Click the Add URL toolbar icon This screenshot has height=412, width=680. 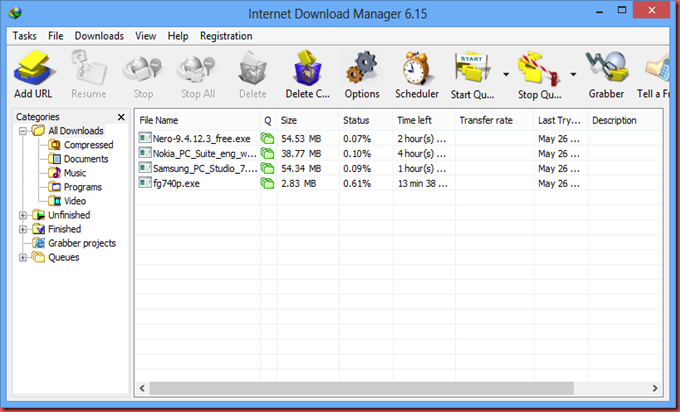pos(33,68)
